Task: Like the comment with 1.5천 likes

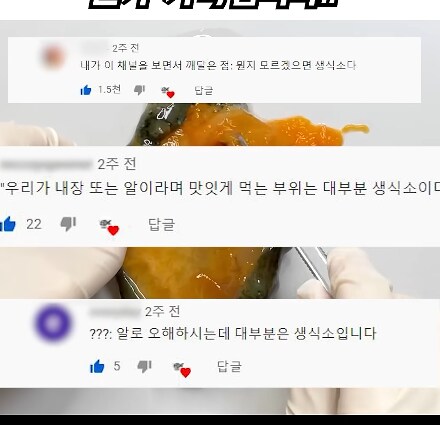Action: (x=86, y=90)
